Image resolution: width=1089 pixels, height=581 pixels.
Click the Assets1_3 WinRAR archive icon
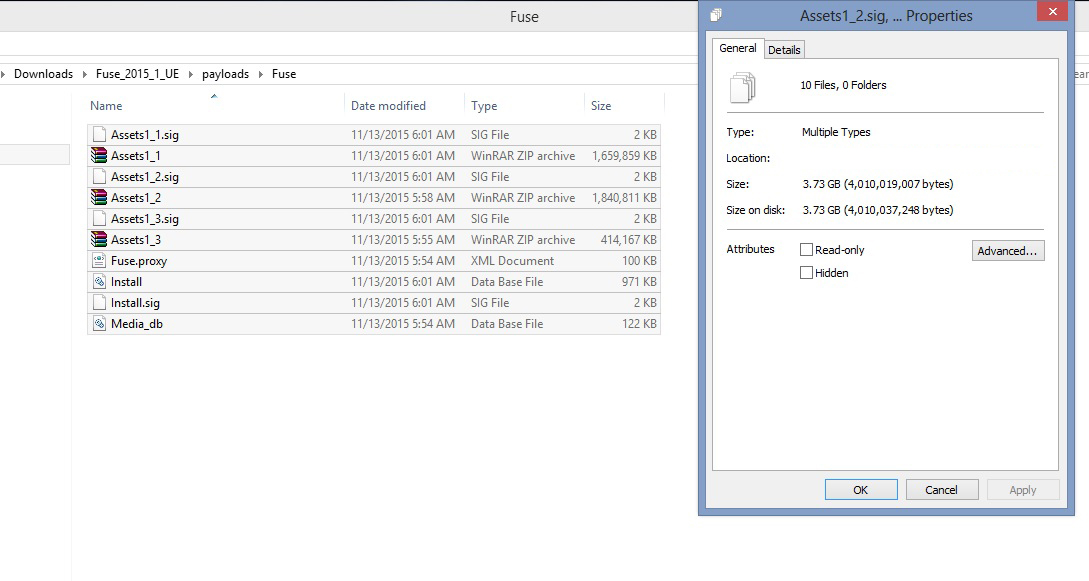(x=99, y=239)
